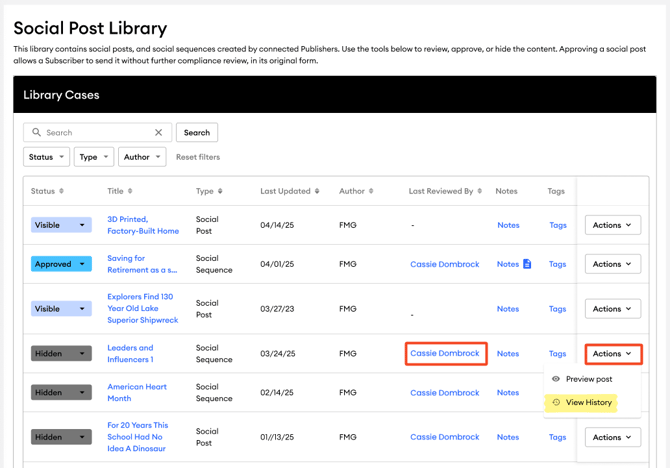Open 3D Printed, Factory-Built Home post

(x=142, y=225)
